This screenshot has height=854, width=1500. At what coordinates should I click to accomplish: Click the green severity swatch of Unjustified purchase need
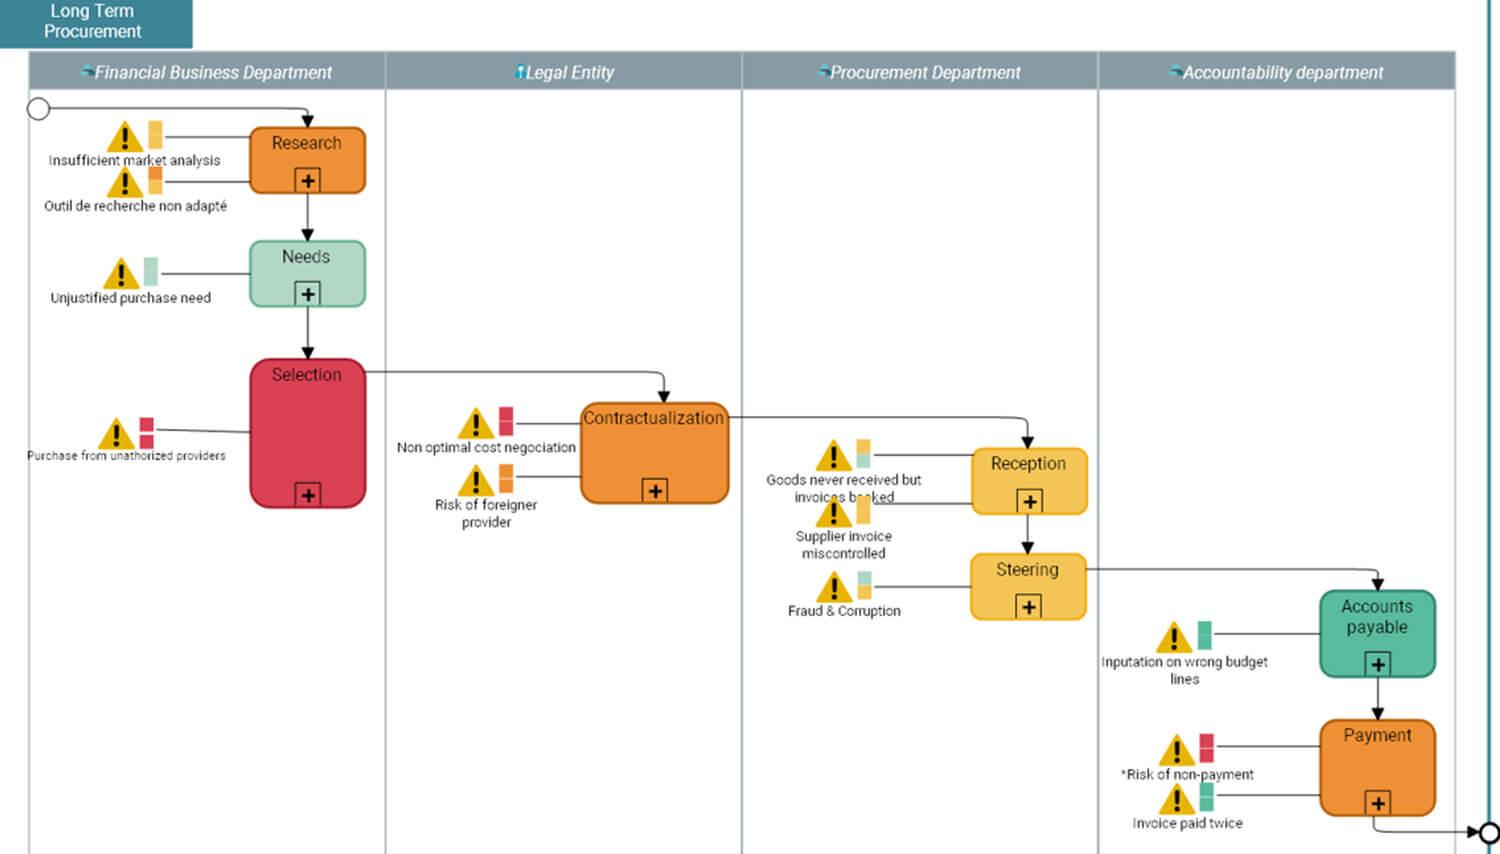click(151, 271)
